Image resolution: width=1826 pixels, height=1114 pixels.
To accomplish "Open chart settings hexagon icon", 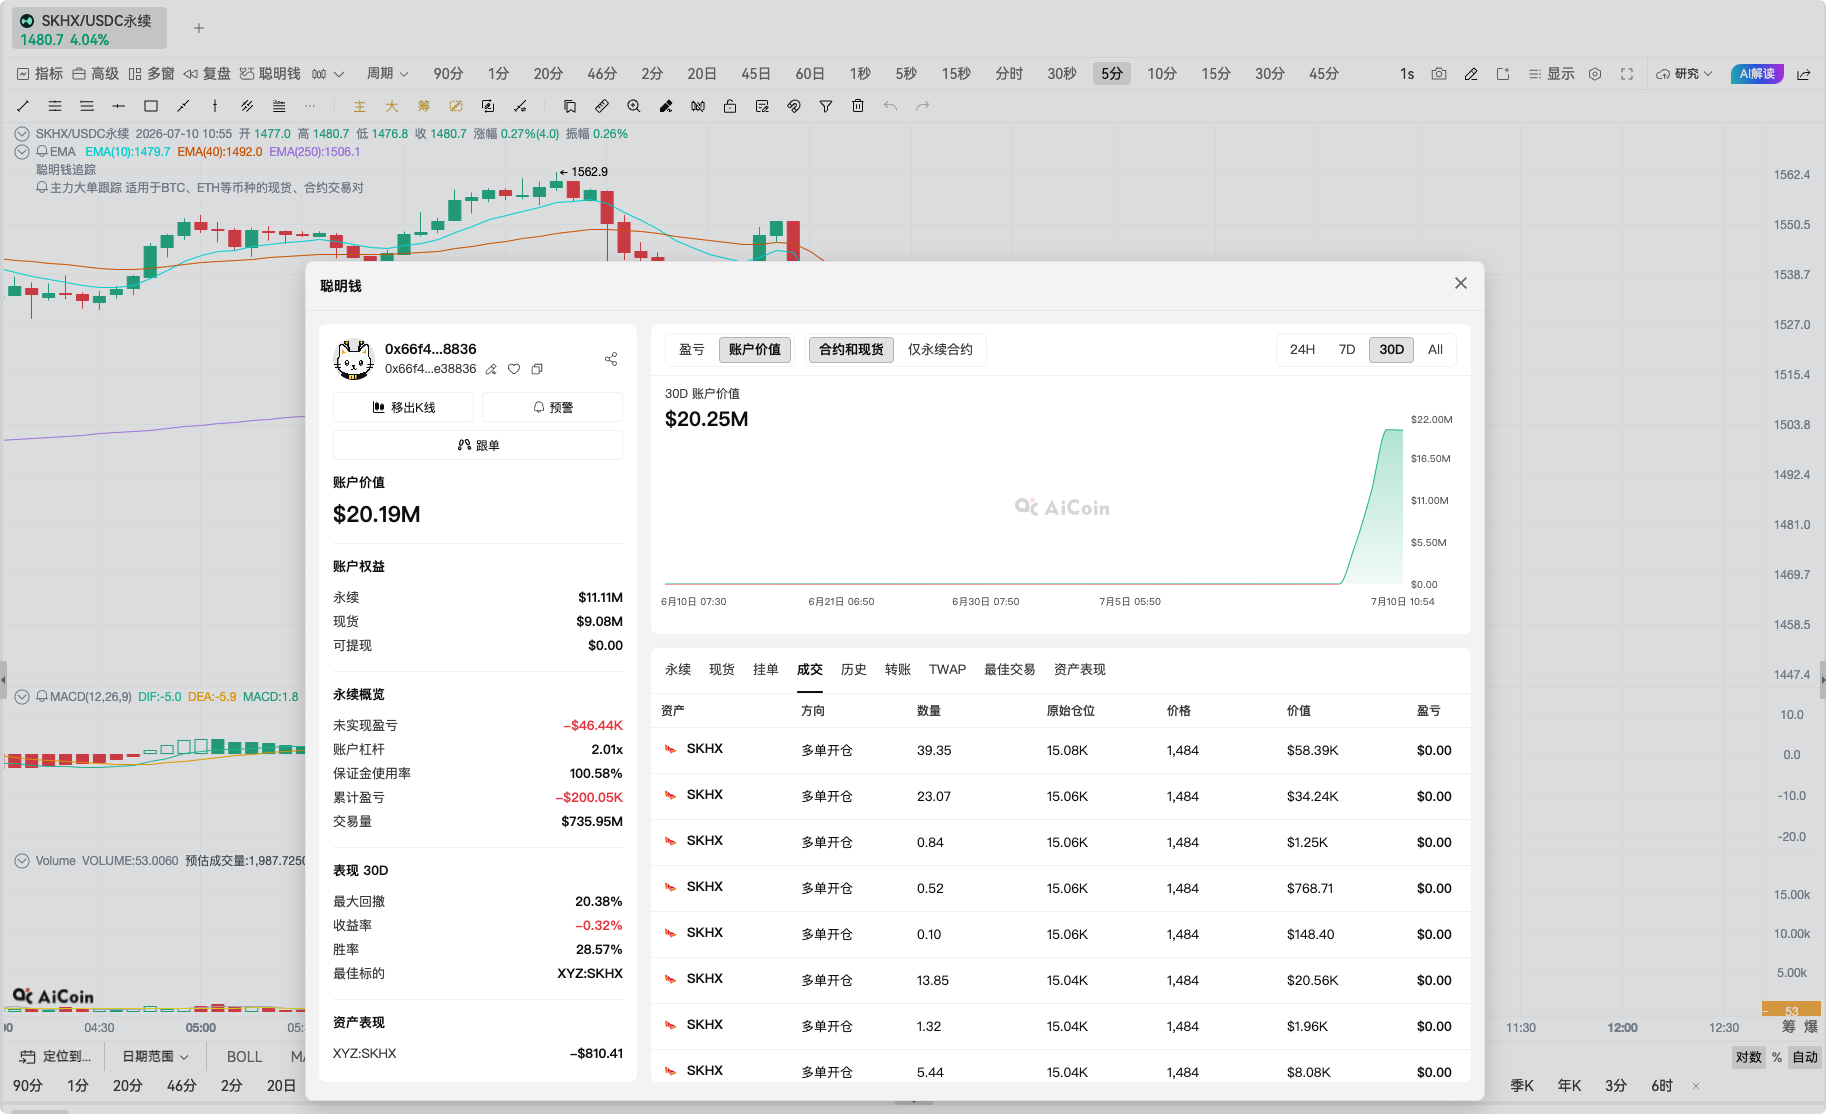I will coord(1595,74).
